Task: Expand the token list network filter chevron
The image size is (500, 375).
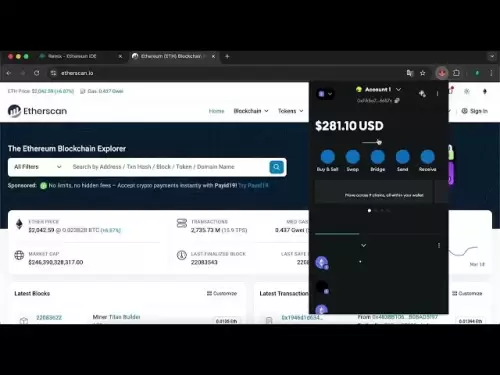Action: [364, 246]
